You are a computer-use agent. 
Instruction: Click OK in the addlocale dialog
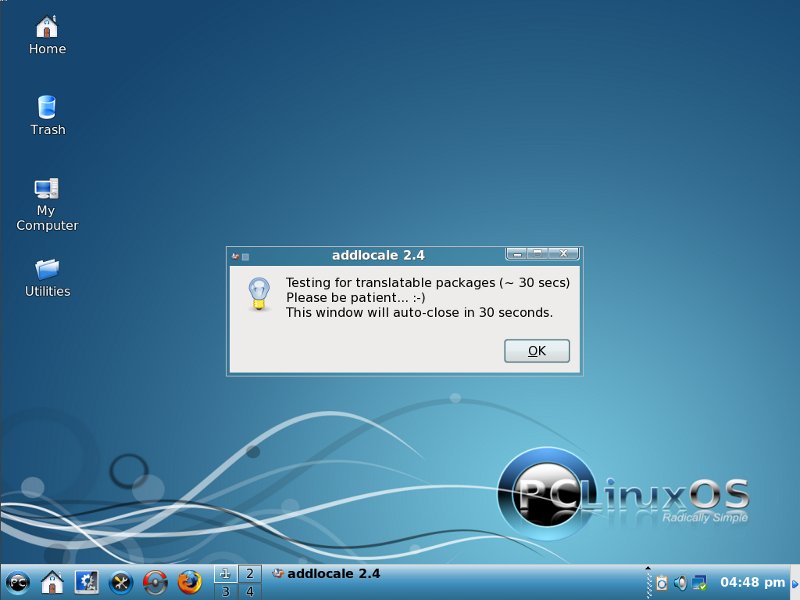coord(537,351)
